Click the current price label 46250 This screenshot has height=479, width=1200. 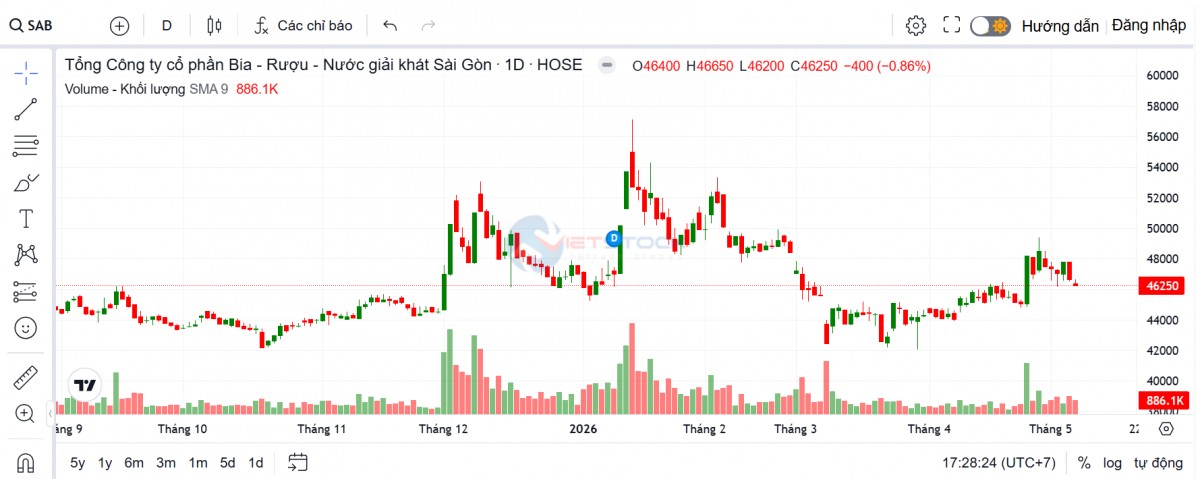[x=1163, y=286]
